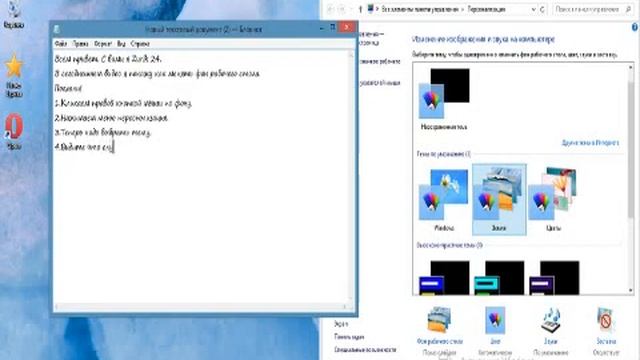Place cursor in Notepad line starting with 4.
The width and height of the screenshot is (640, 360).
(84, 147)
